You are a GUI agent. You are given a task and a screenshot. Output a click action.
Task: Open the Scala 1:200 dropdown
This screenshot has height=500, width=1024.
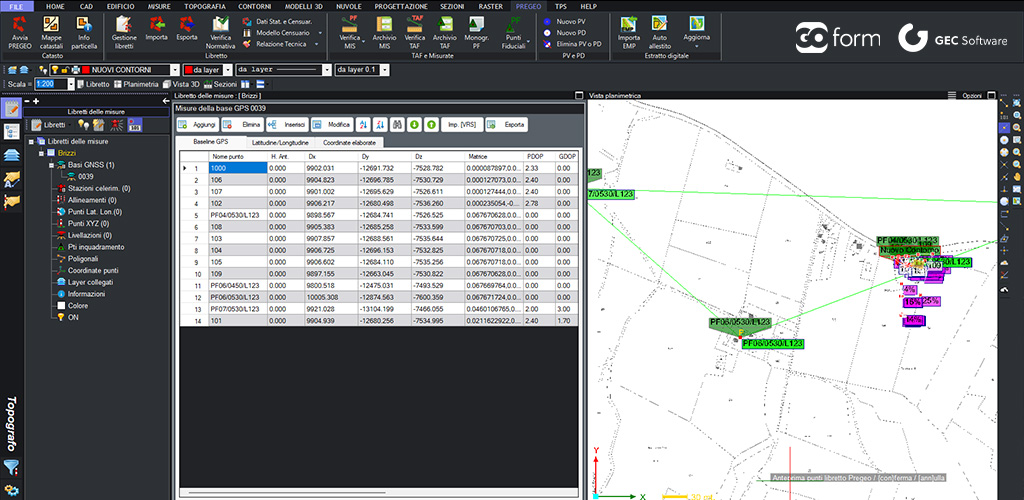[x=71, y=84]
